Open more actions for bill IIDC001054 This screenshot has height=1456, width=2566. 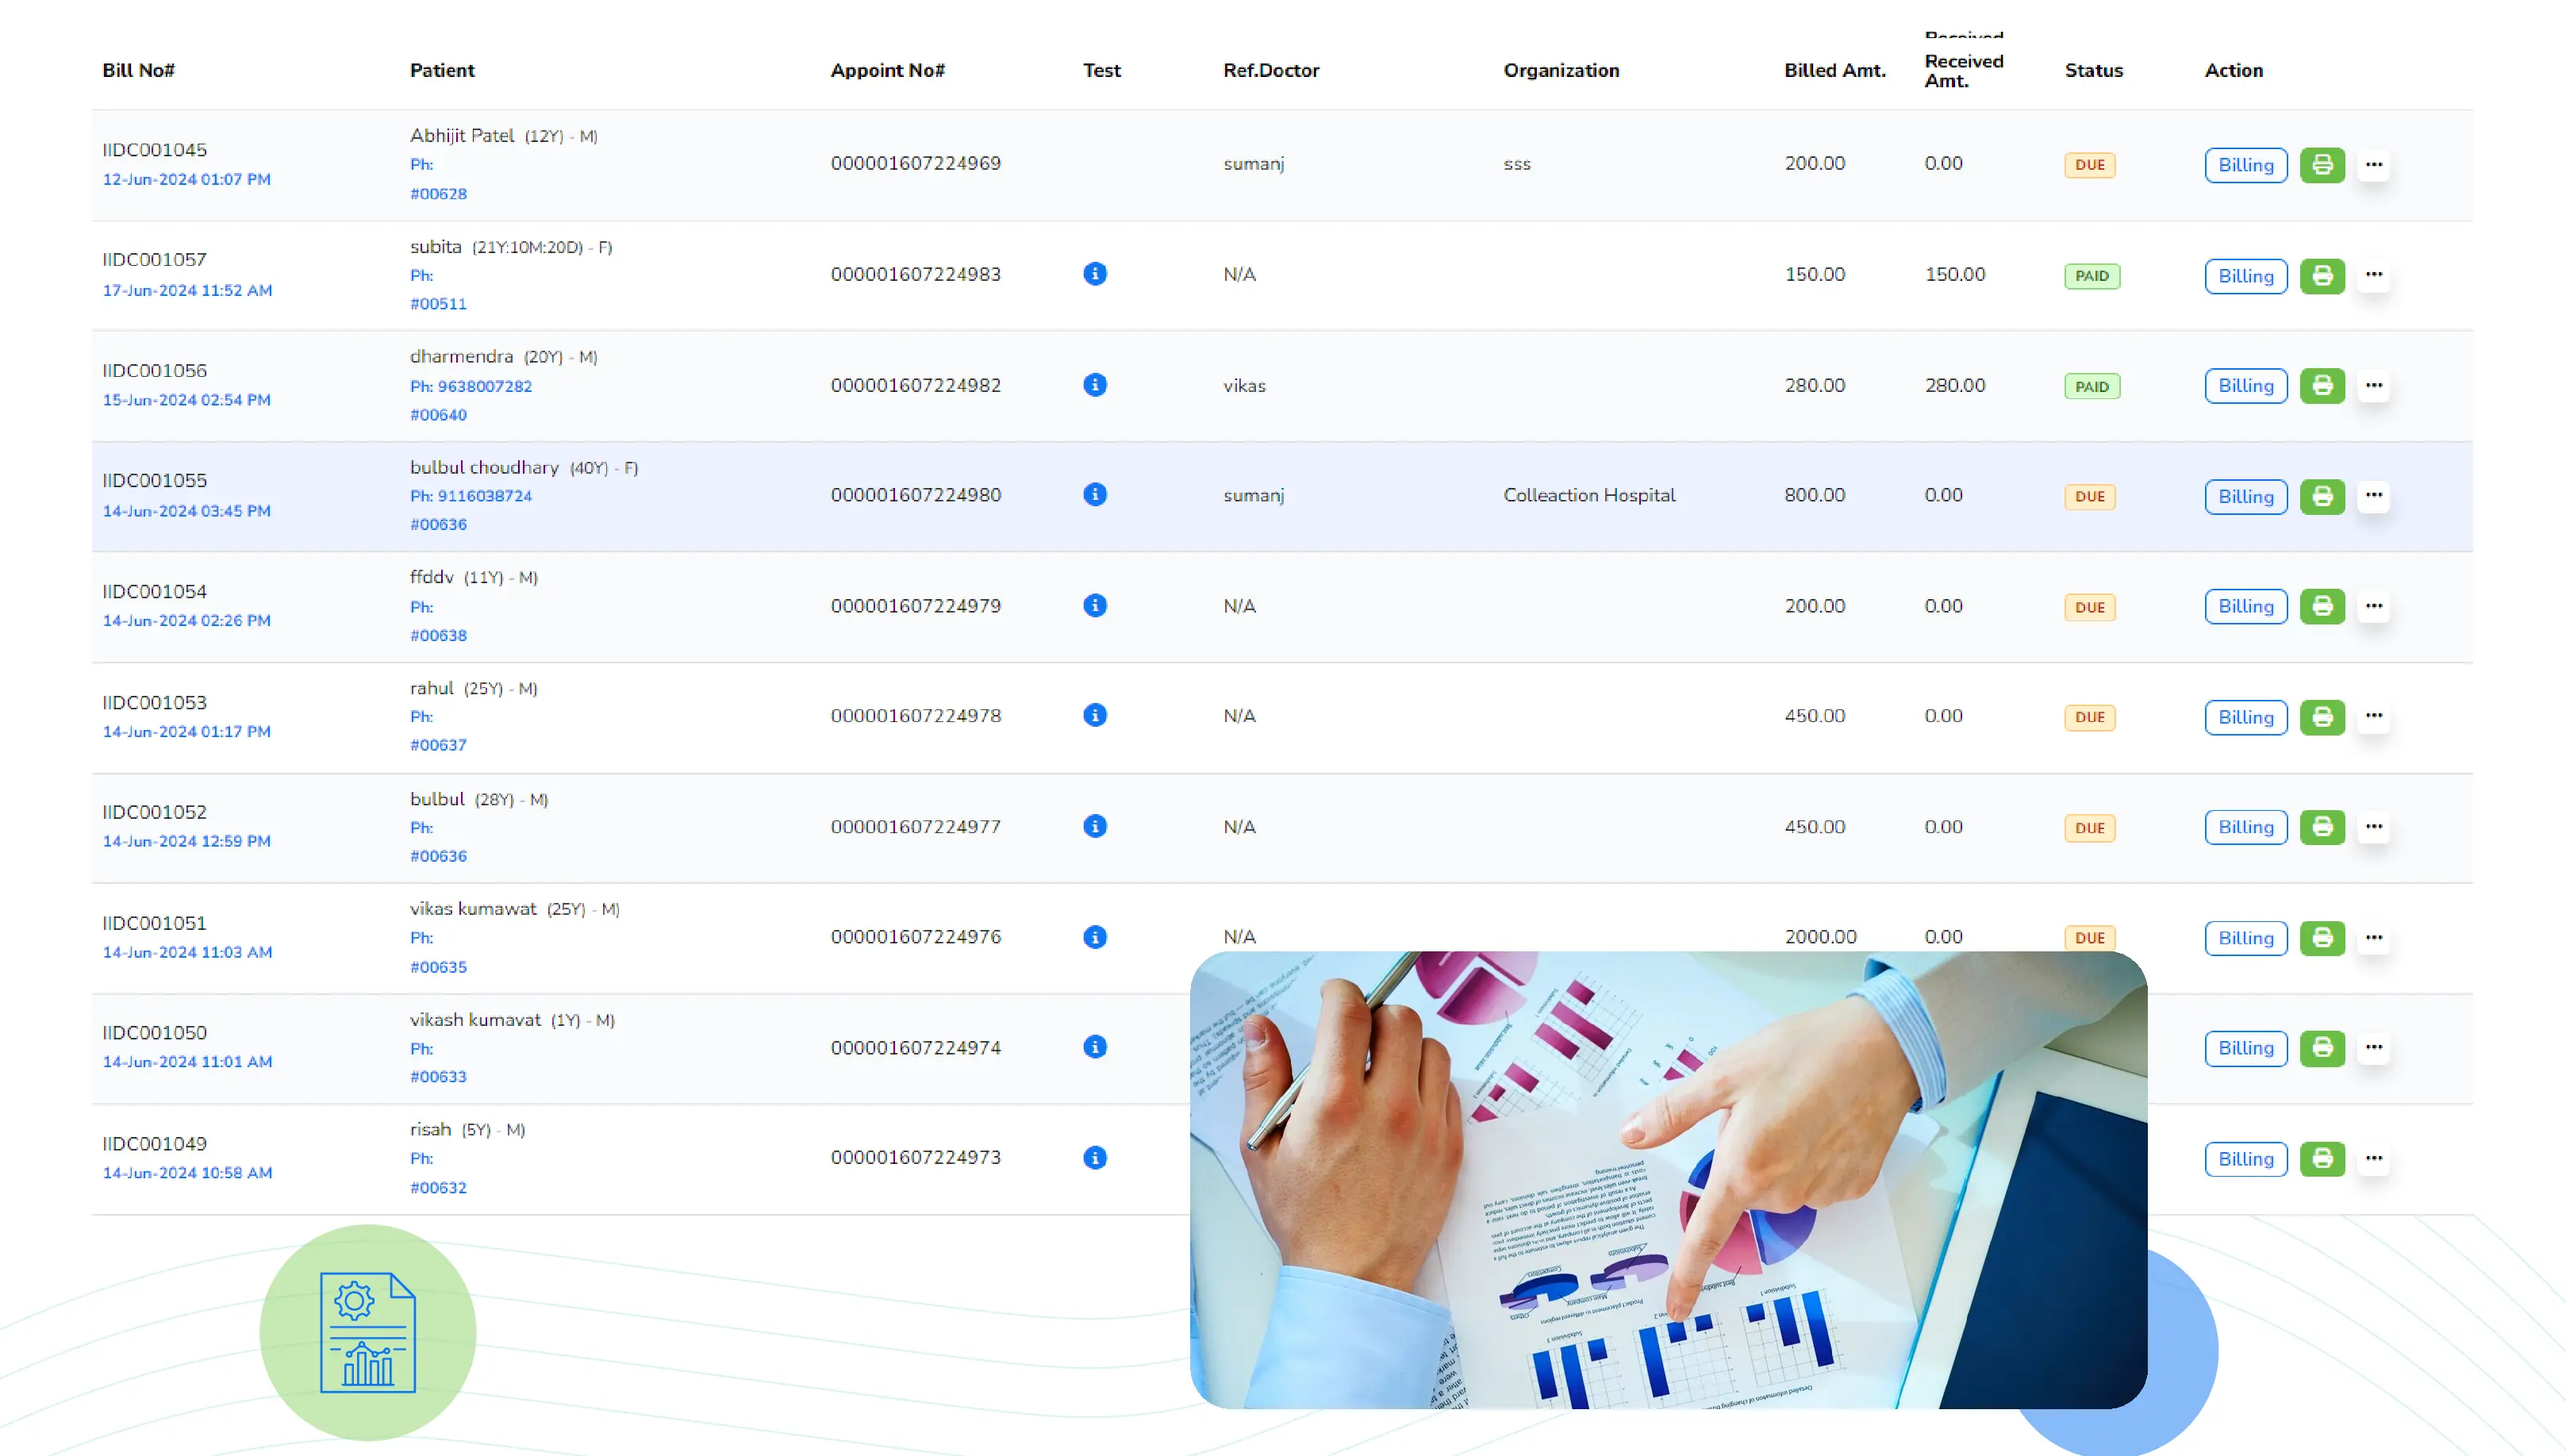2374,606
